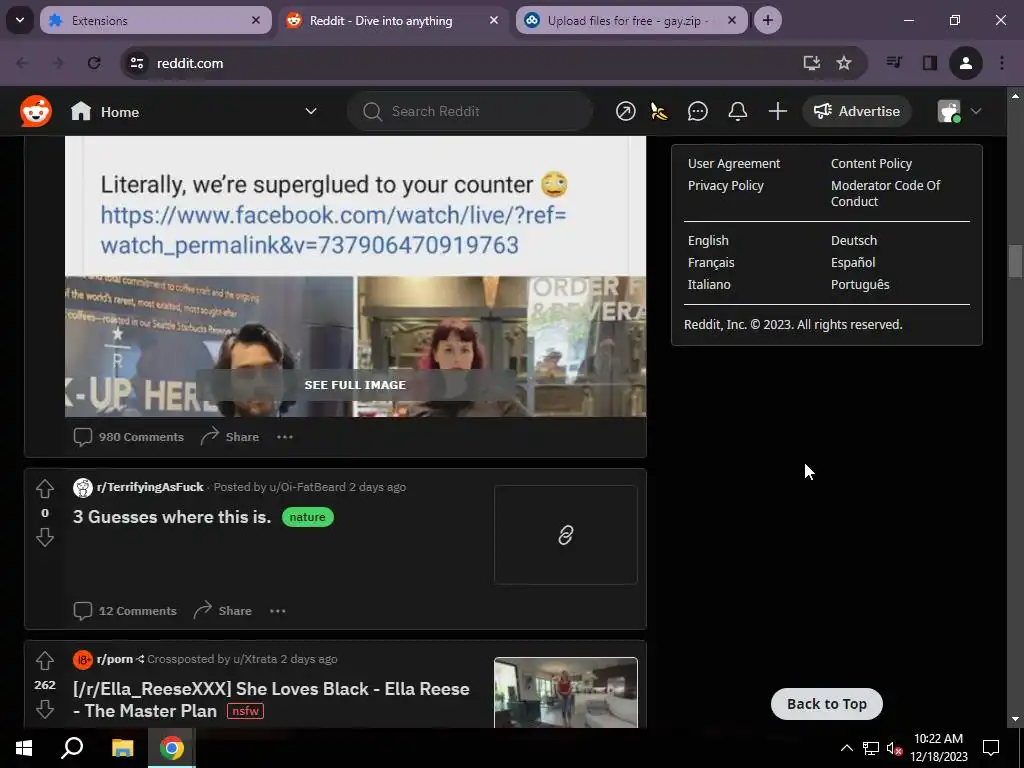Viewport: 1024px width, 768px height.
Task: Upvote the Ella Reese crosspost
Action: (x=44, y=660)
